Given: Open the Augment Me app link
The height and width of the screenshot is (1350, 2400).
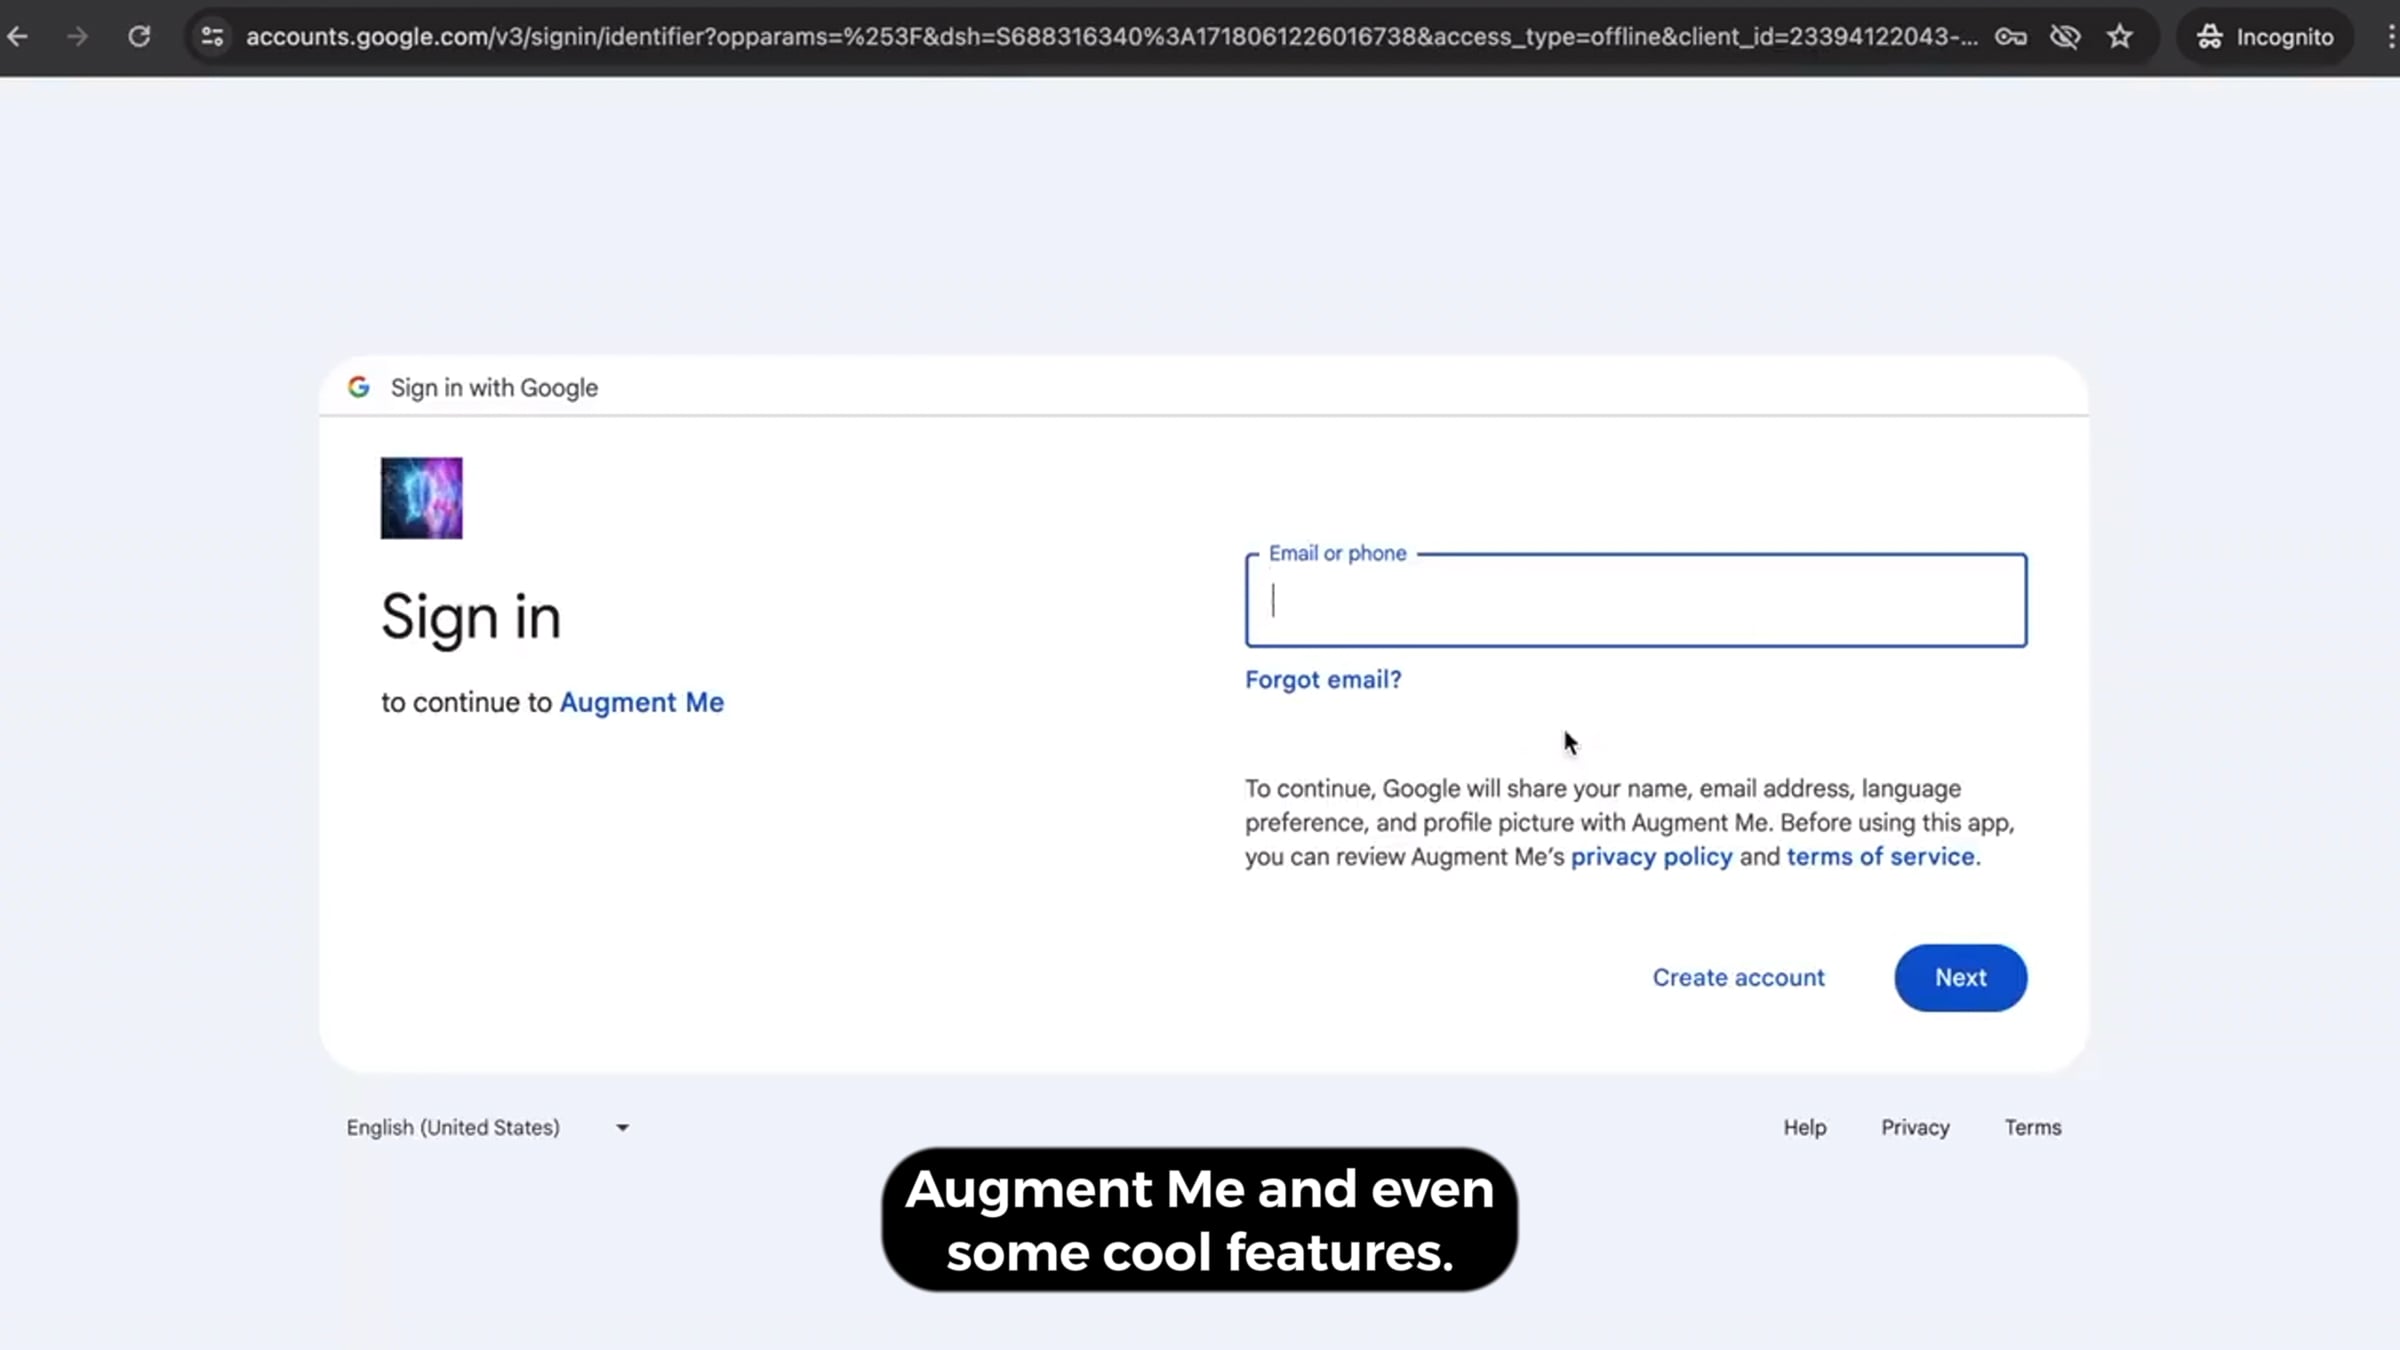Looking at the screenshot, I should (641, 702).
